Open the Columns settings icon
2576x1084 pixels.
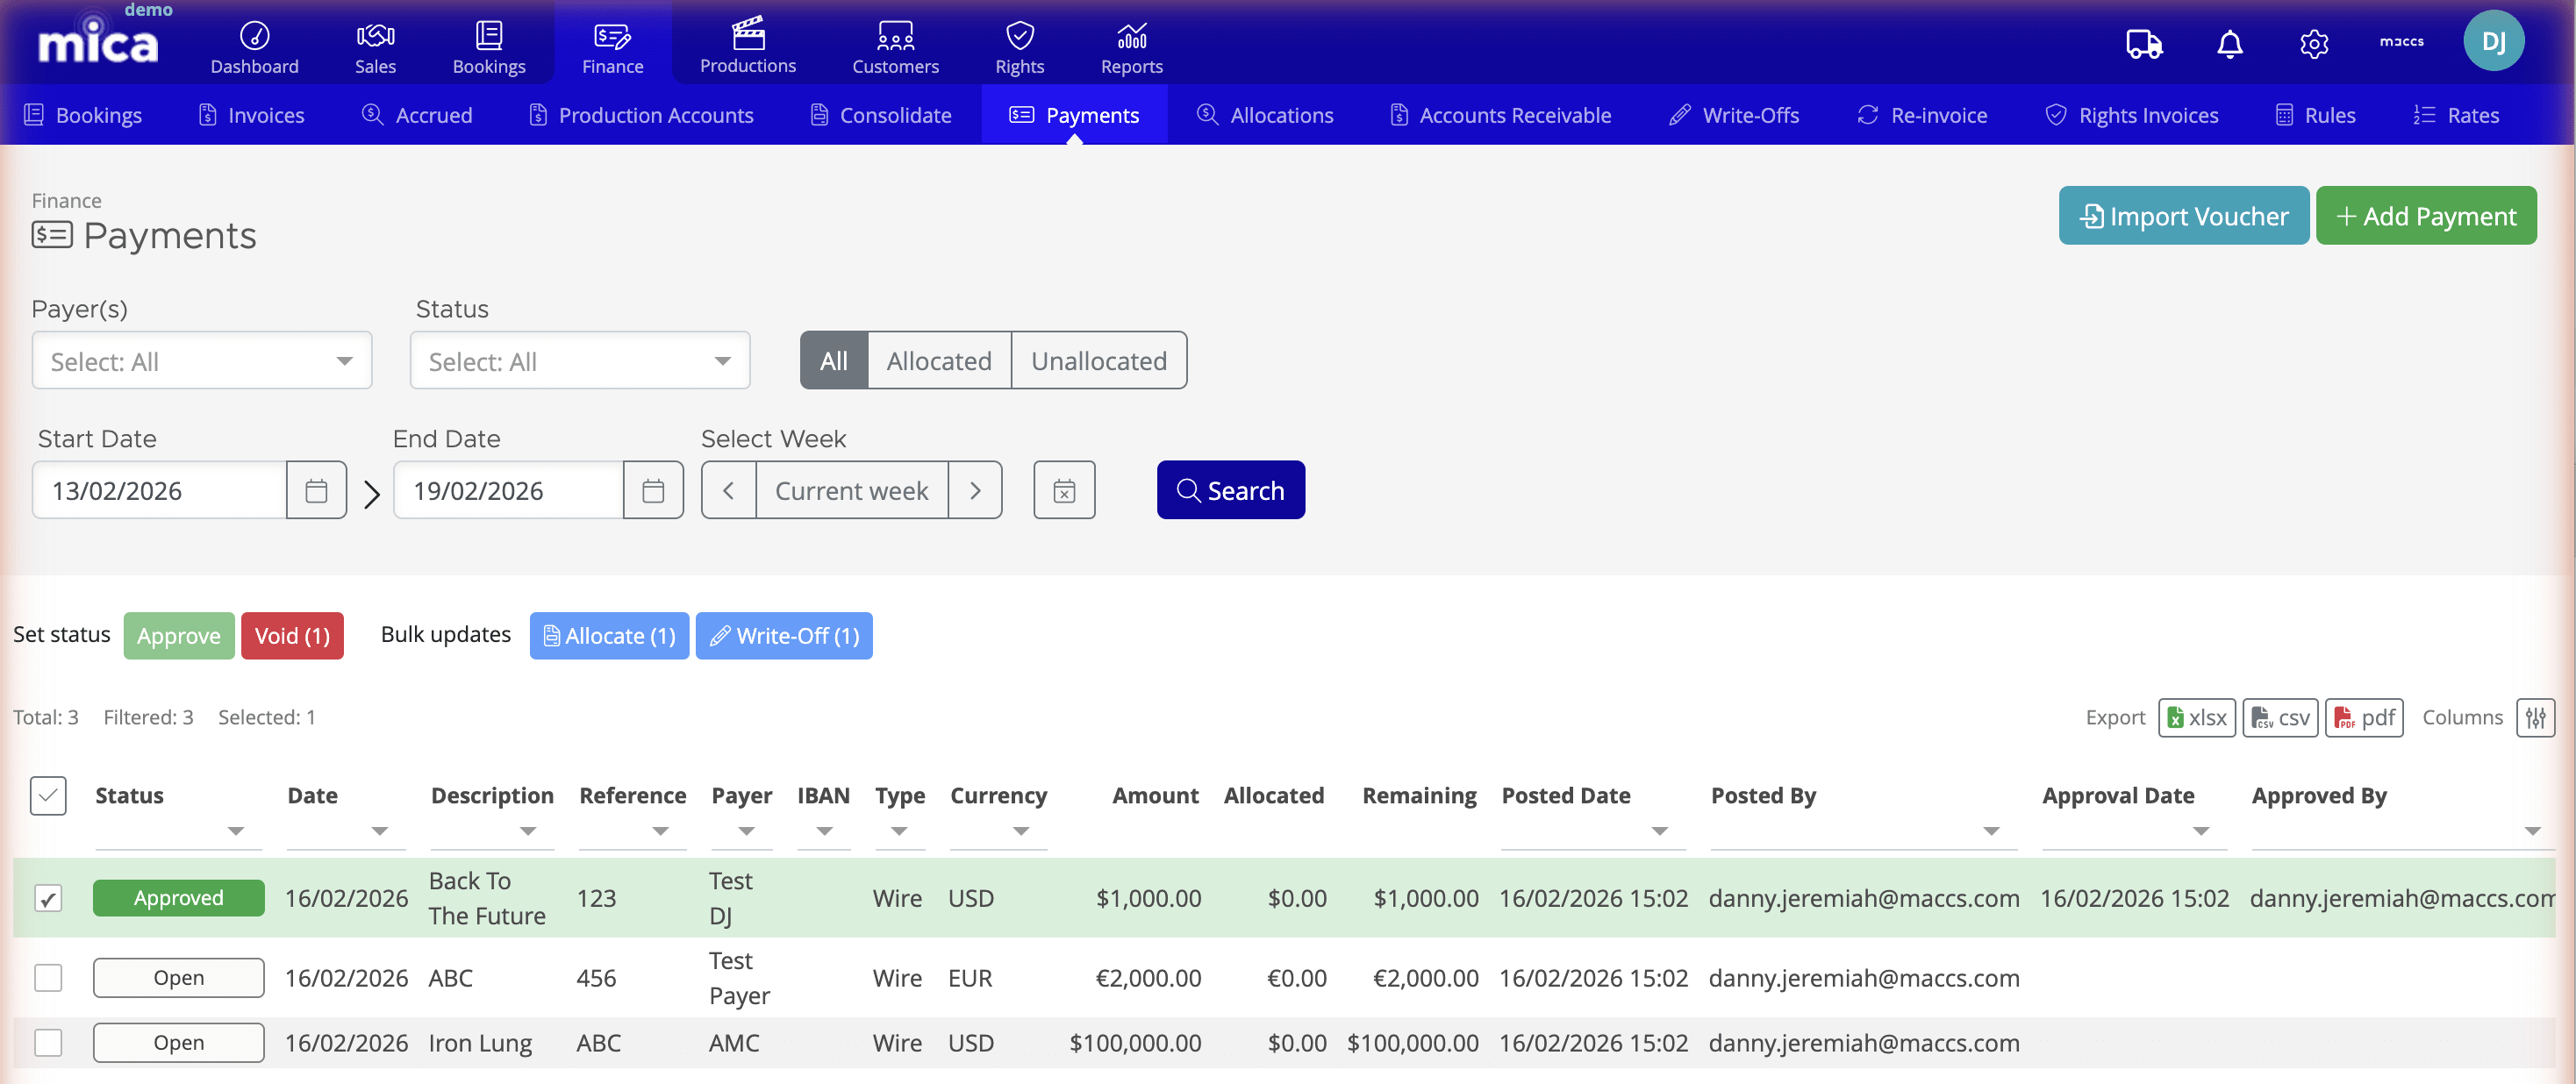[2536, 717]
